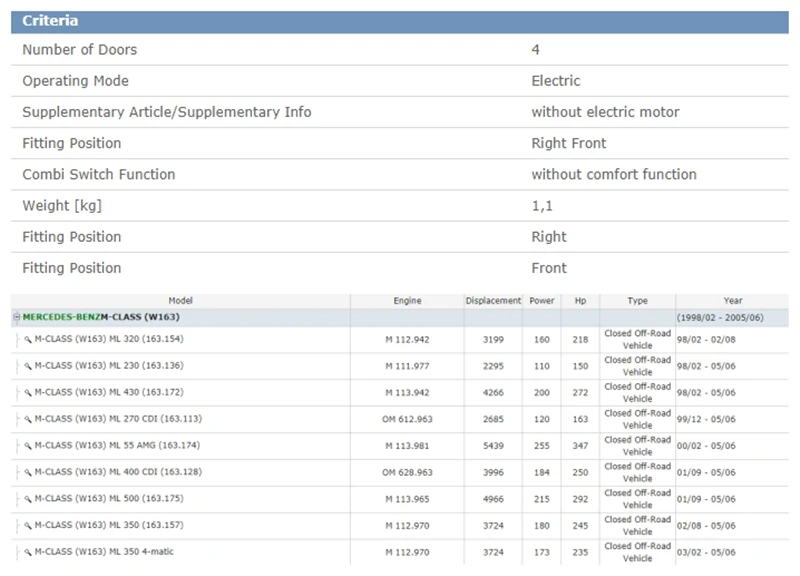Click magnifier icon for ML 400 CDI (163.128)
The image size is (800, 576).
click(28, 472)
